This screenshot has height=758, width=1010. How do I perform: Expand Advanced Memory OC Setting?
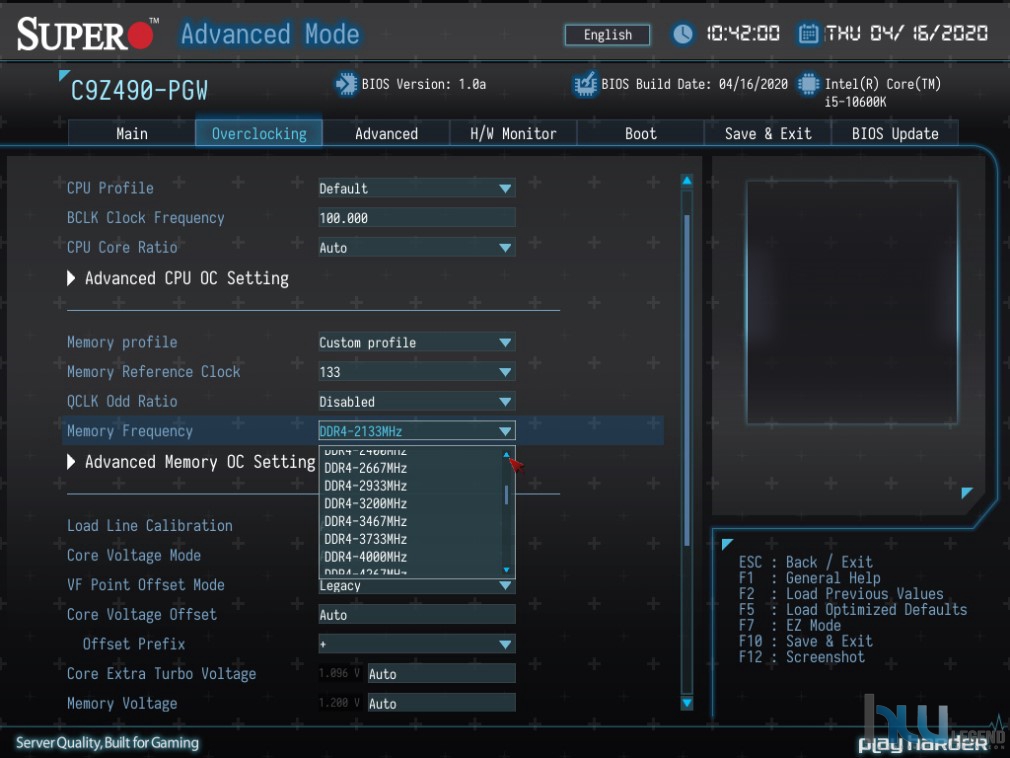click(191, 462)
